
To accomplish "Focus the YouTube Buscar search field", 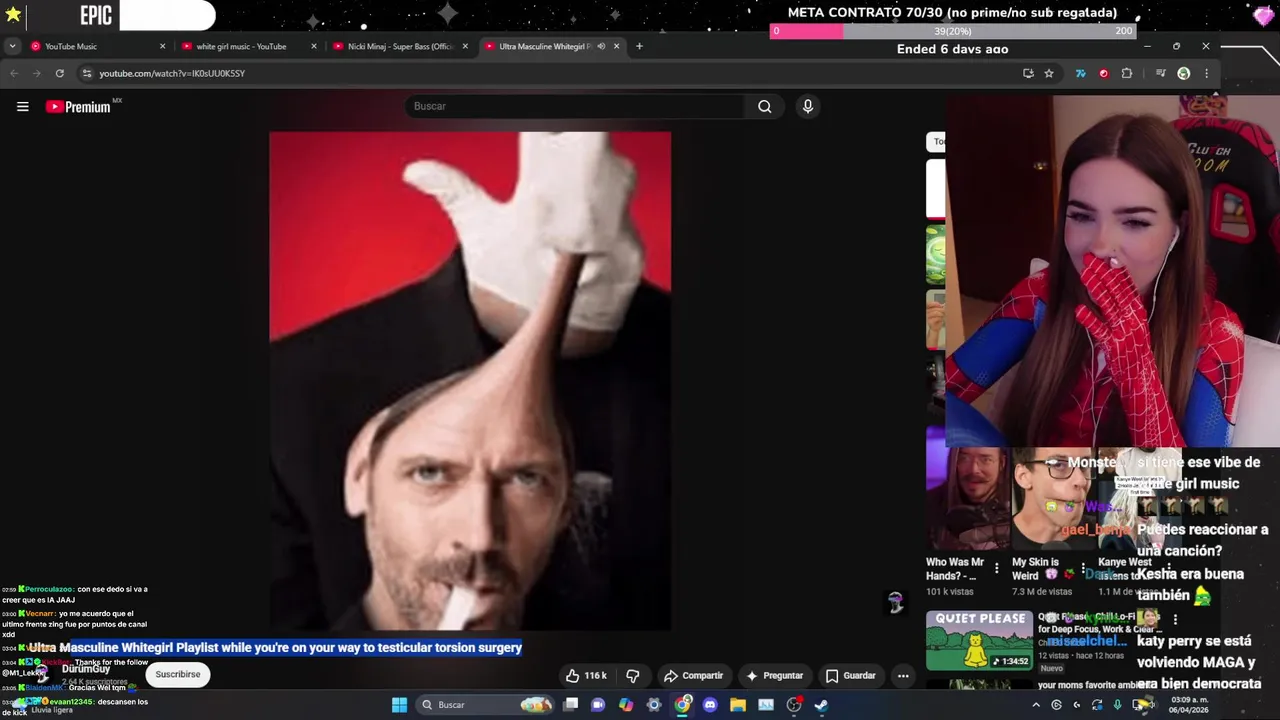I will (x=576, y=106).
